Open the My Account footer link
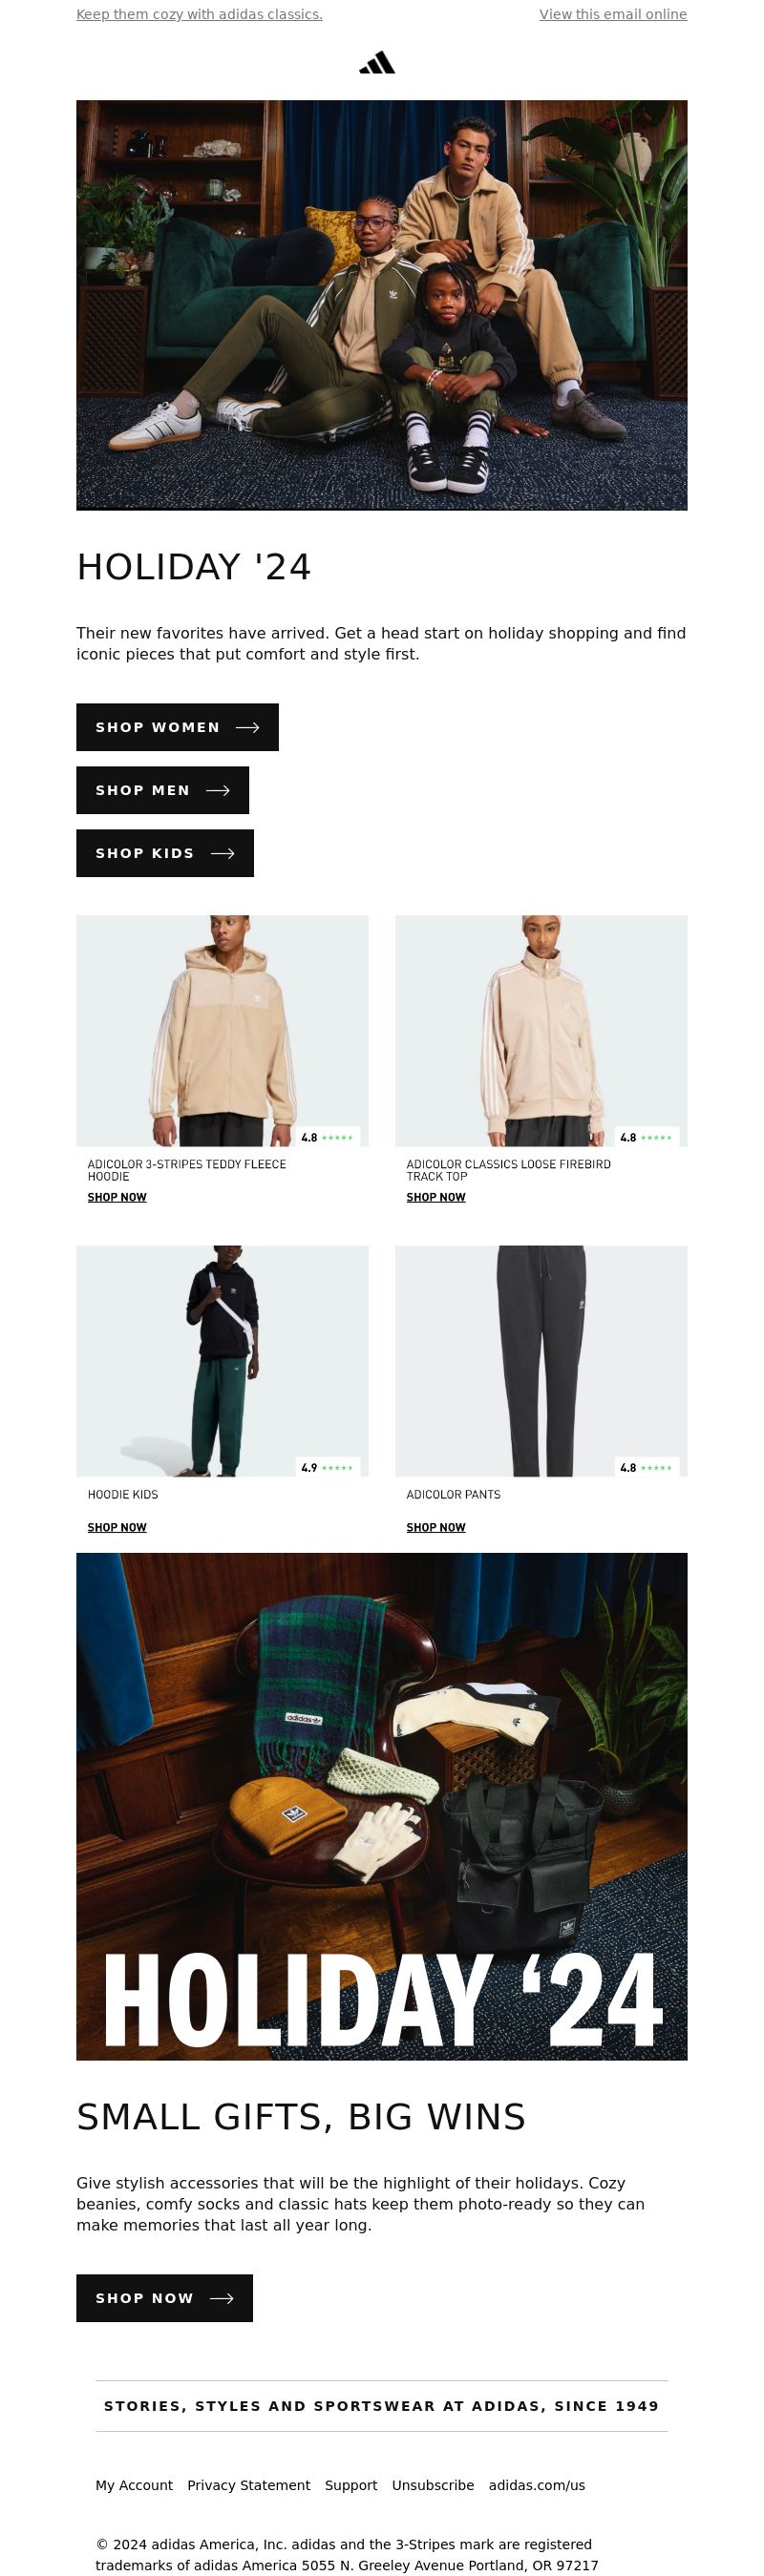 pyautogui.click(x=134, y=2485)
